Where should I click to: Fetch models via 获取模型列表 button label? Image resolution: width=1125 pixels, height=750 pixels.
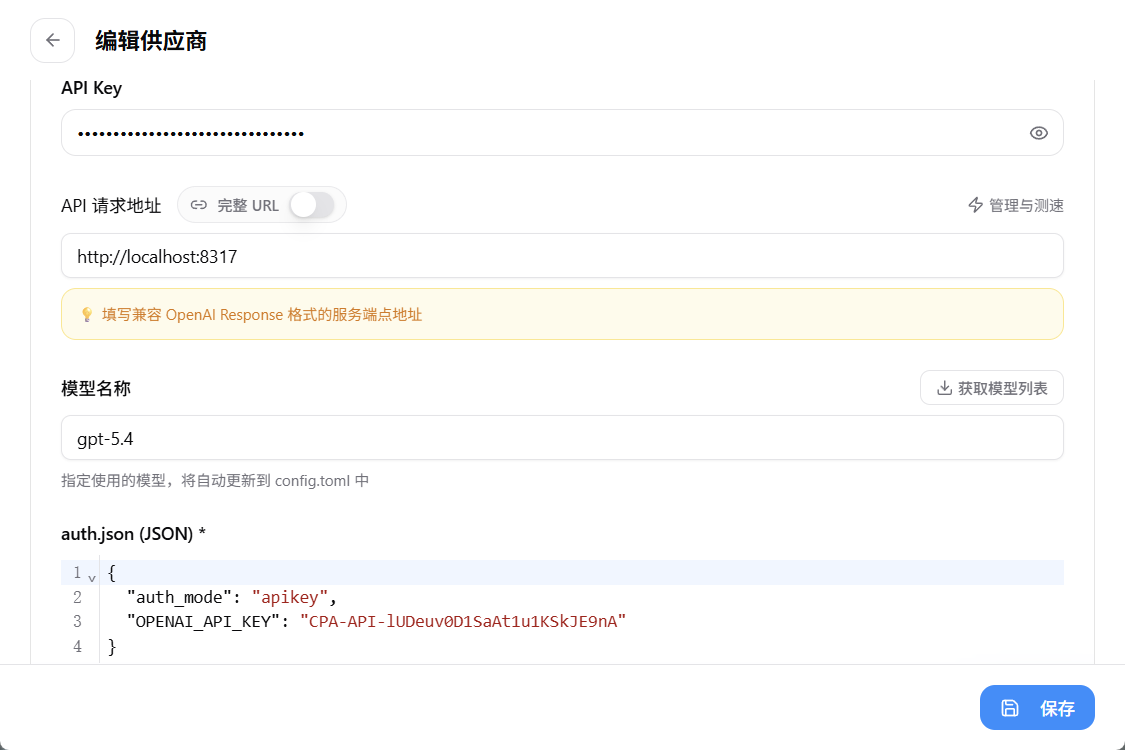click(1002, 388)
